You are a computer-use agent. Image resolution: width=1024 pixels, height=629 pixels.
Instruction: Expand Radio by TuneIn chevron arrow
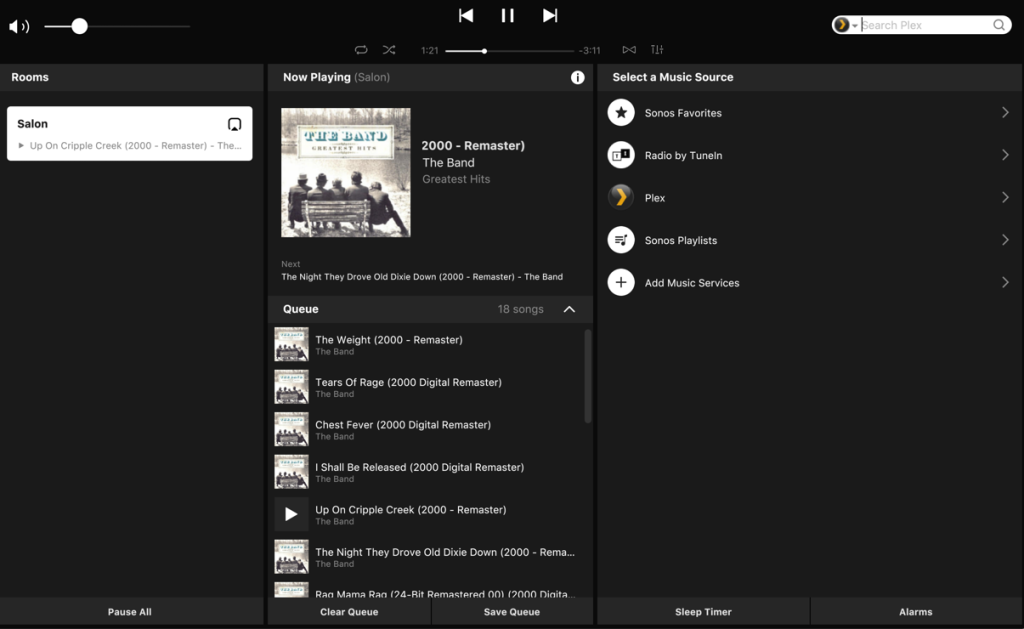point(1005,155)
